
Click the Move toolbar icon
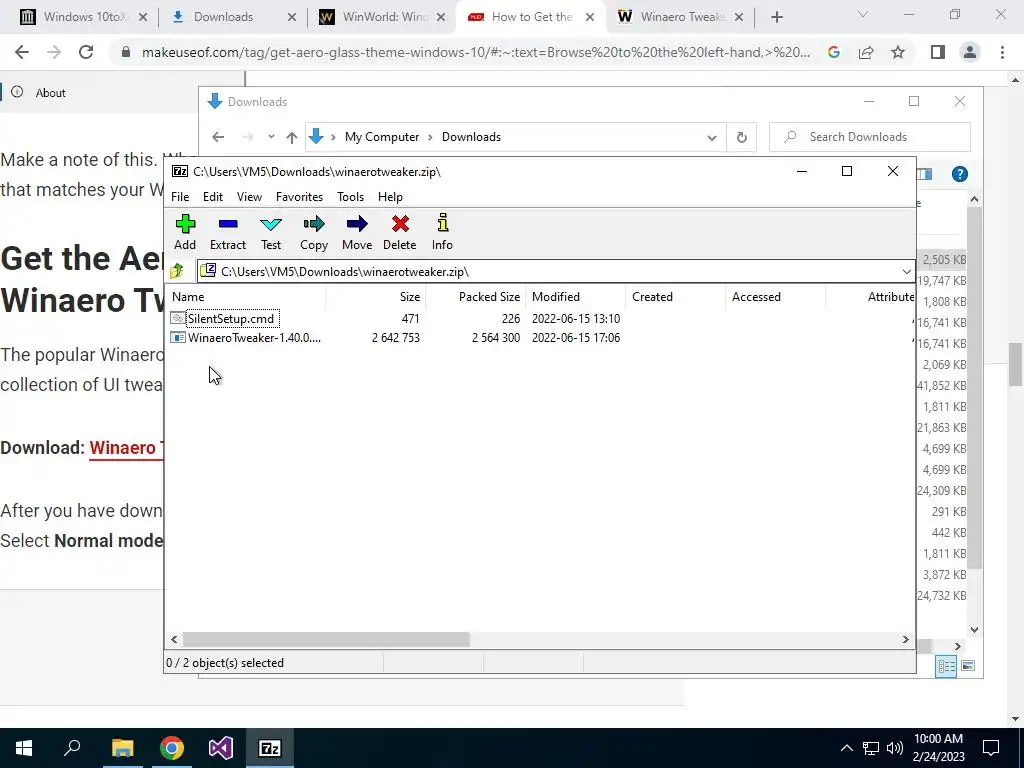(x=357, y=232)
